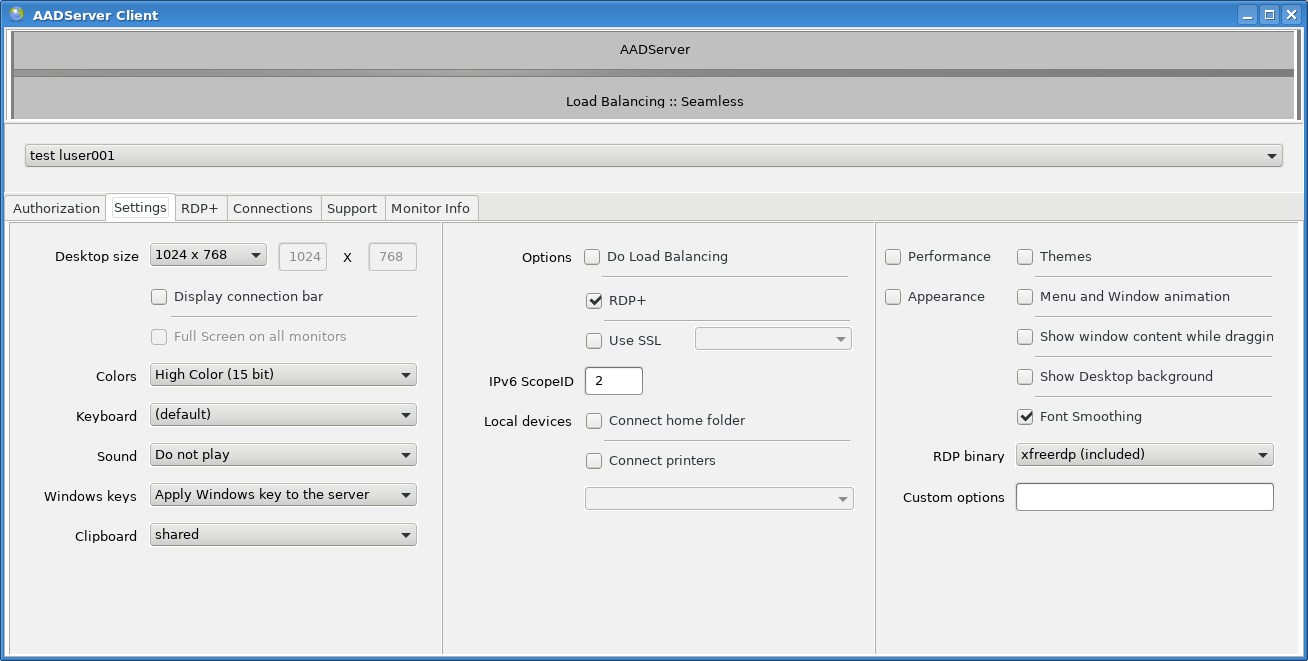
Task: Check Connect home folder option
Action: [594, 421]
